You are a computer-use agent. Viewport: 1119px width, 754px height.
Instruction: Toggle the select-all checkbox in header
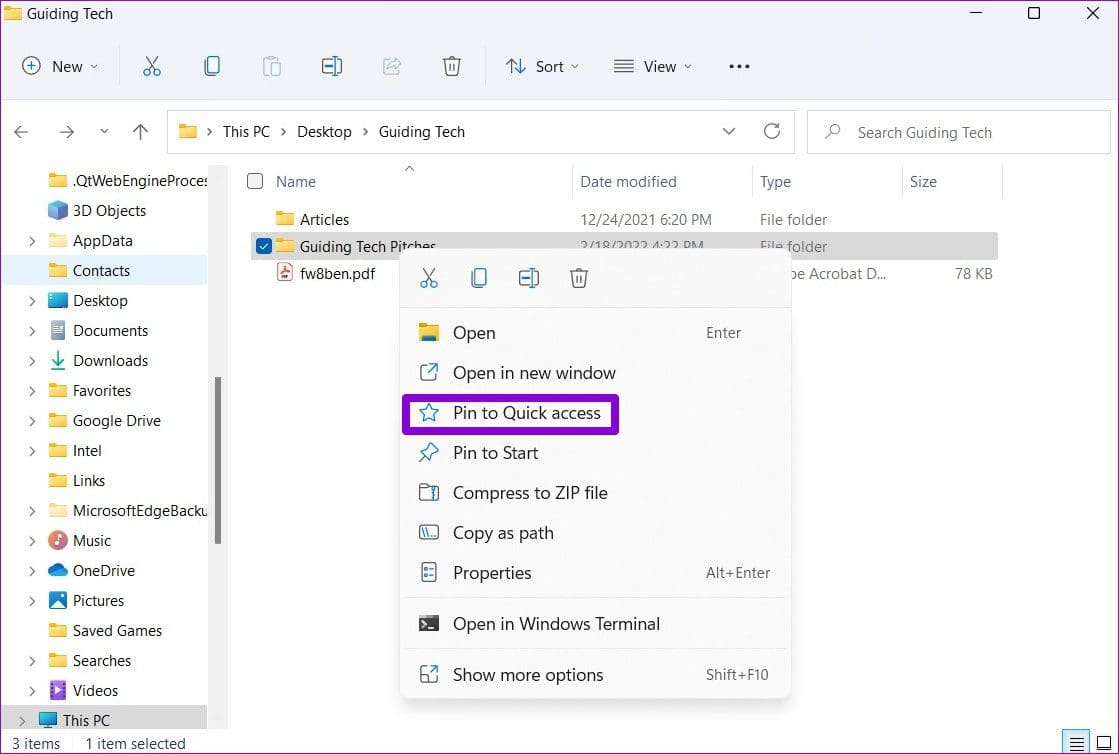(x=255, y=181)
